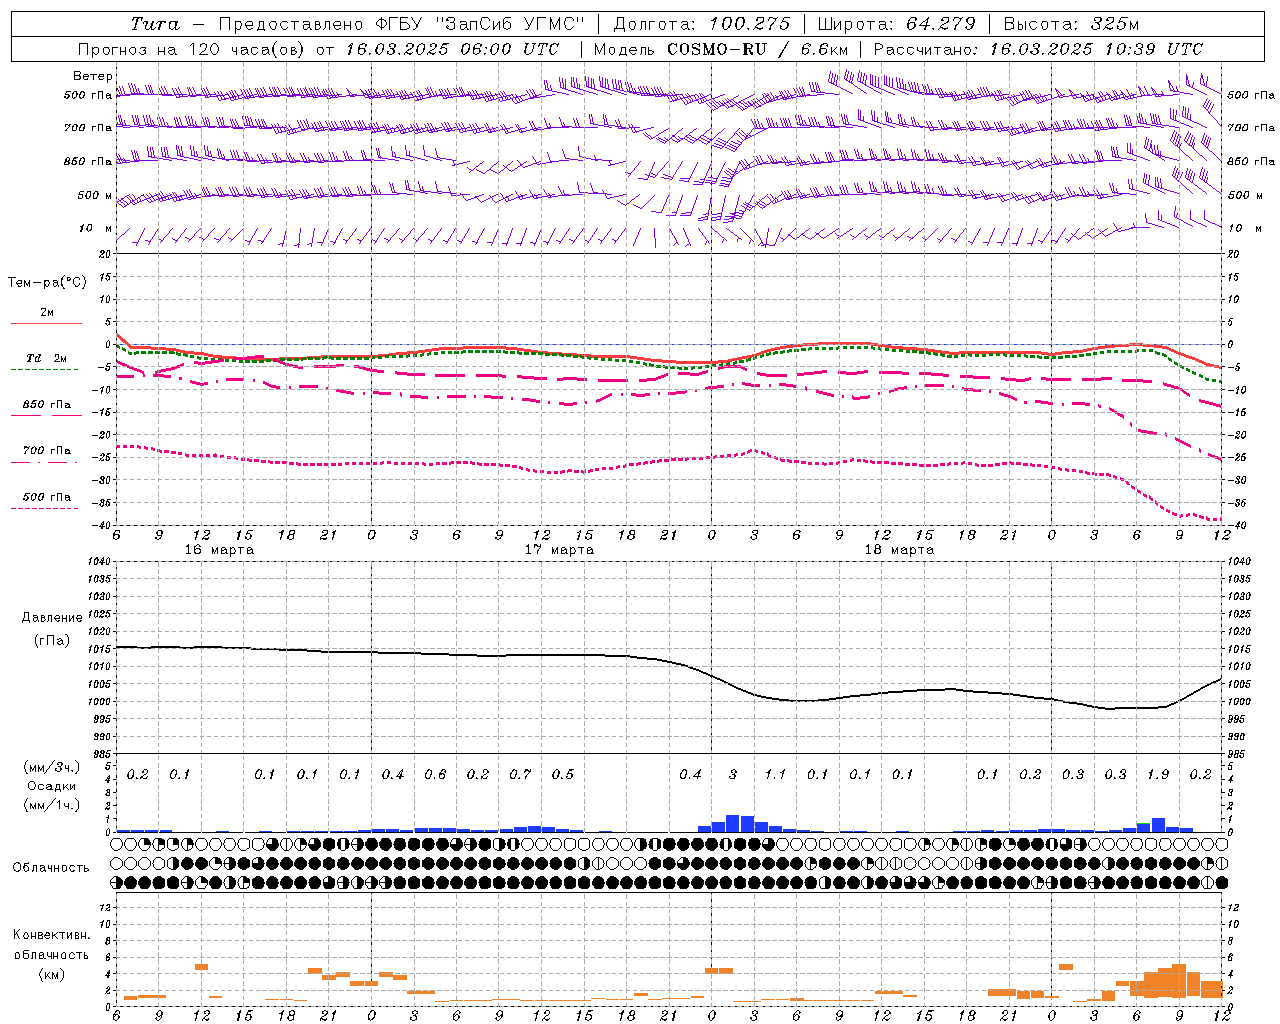Select "Рассчитано: 16.03.2025 10:39 UTC" text
This screenshot has width=1280, height=1024.
[1038, 49]
